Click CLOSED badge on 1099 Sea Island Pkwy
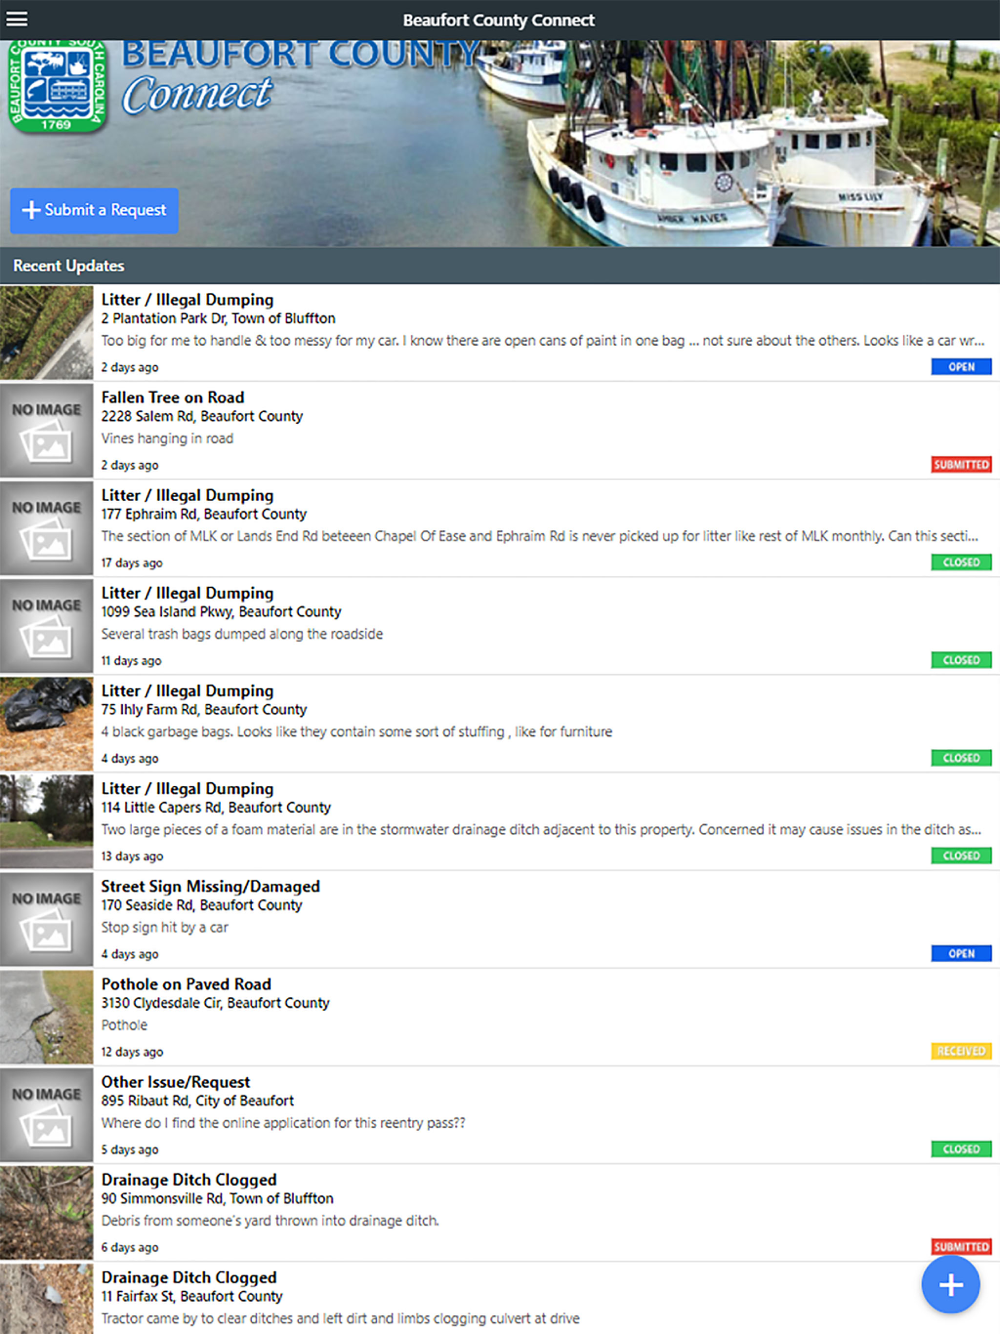 [961, 660]
